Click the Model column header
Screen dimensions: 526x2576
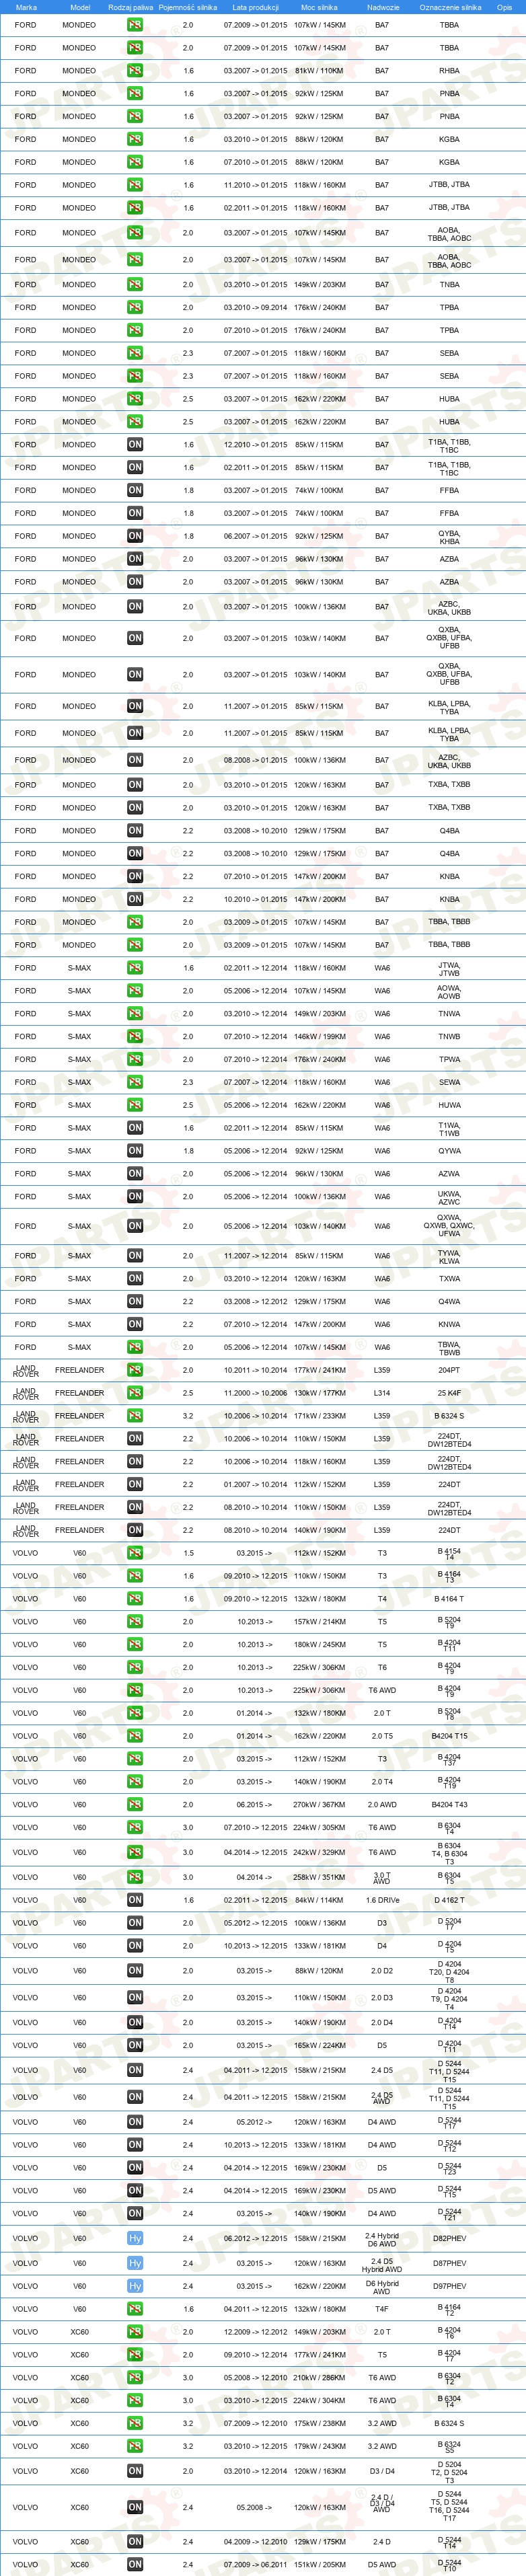coord(80,7)
